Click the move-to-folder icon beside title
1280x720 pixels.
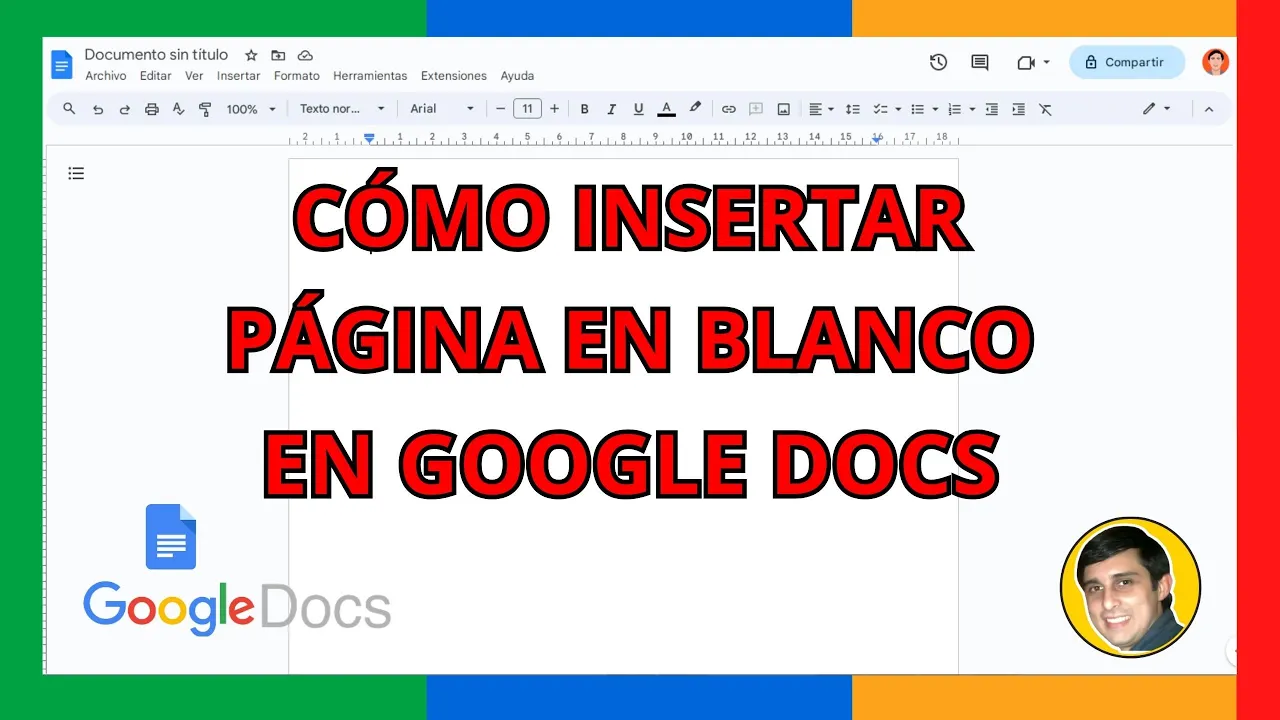click(278, 55)
